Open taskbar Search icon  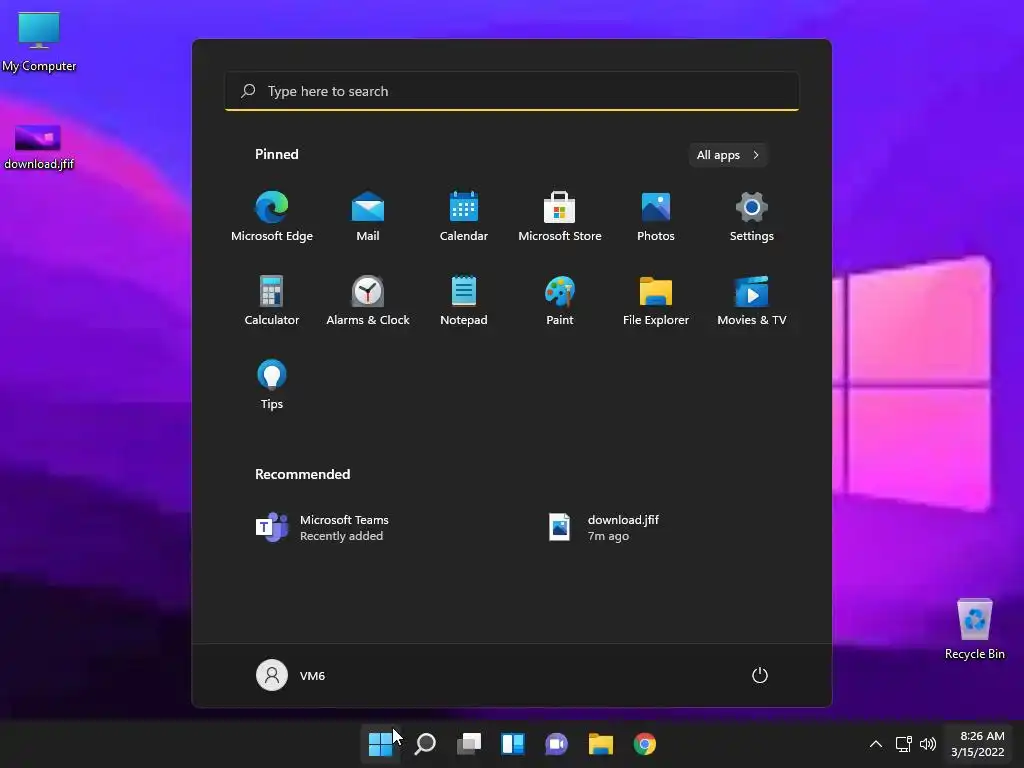425,744
